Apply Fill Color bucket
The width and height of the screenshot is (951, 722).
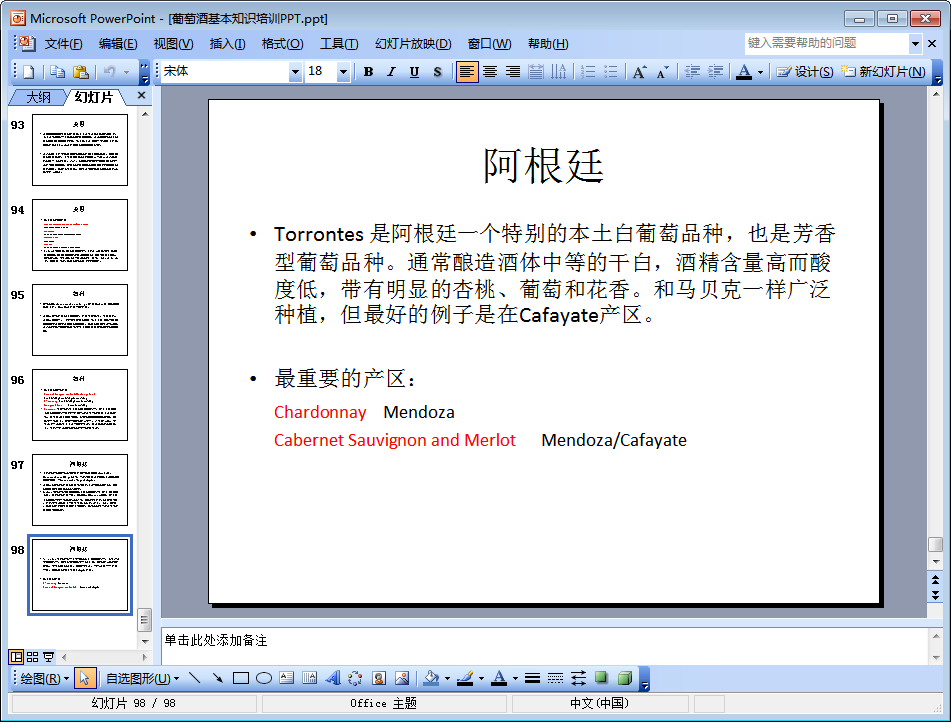431,678
